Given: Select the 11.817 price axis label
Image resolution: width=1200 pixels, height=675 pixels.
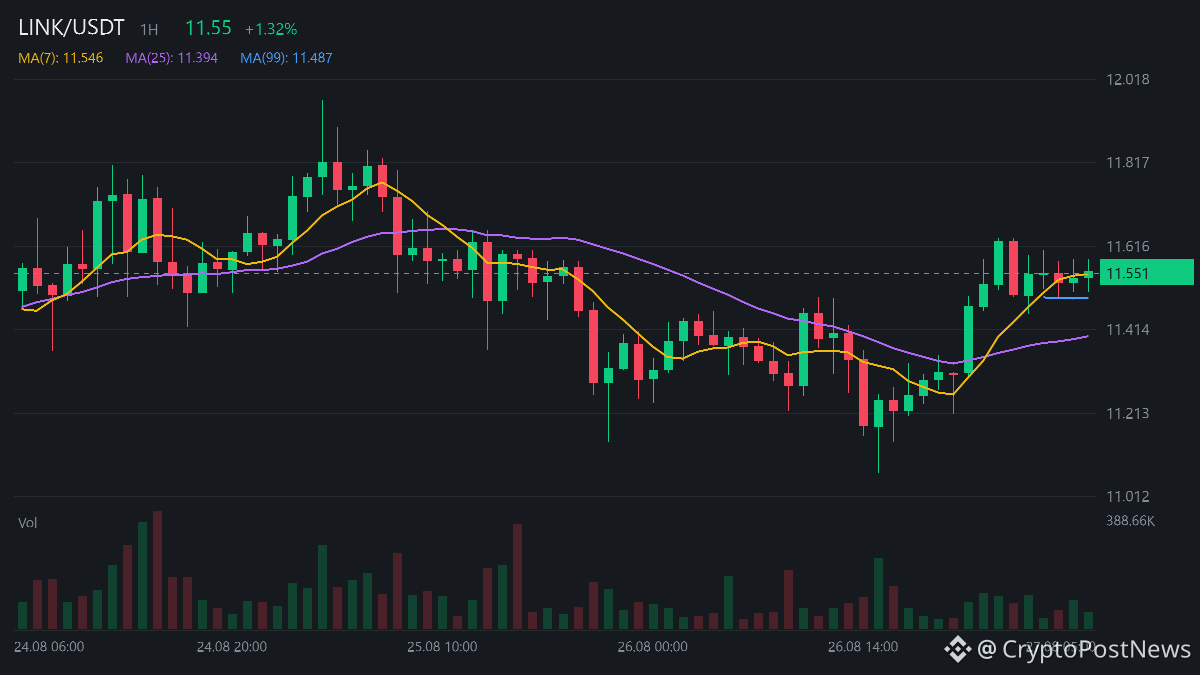Looking at the screenshot, I should click(1127, 163).
